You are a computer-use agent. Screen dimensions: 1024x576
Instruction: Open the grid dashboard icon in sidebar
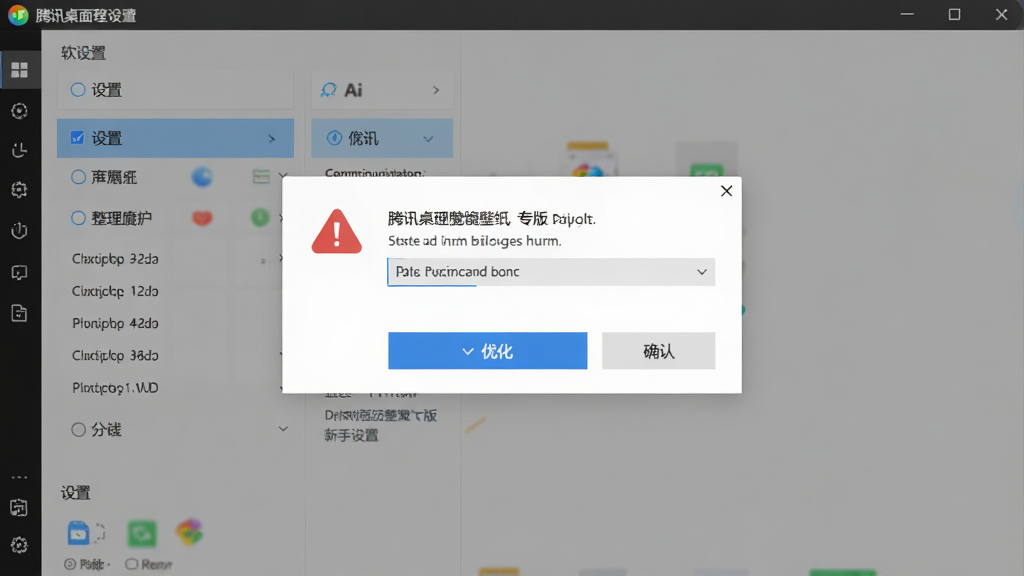20,69
